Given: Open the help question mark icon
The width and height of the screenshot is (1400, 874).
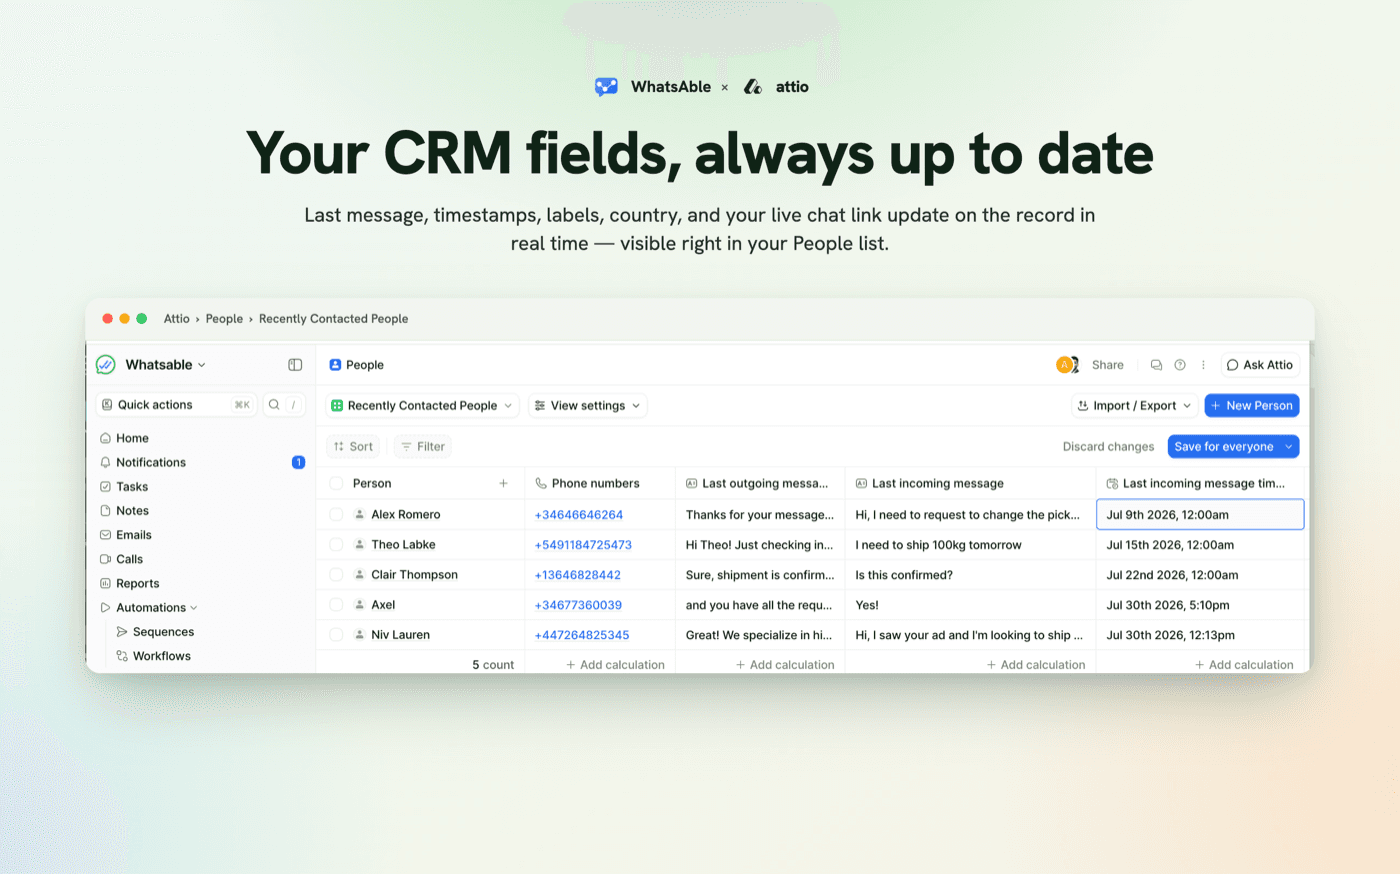Looking at the screenshot, I should tap(1180, 365).
